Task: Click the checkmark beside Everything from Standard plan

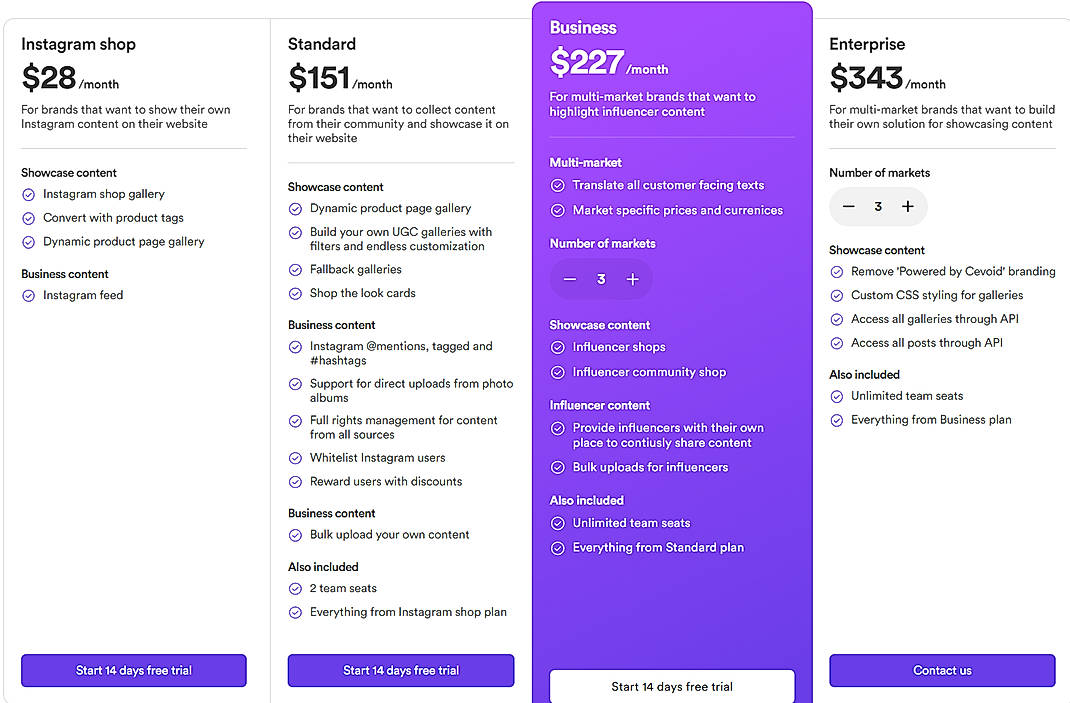Action: 557,547
